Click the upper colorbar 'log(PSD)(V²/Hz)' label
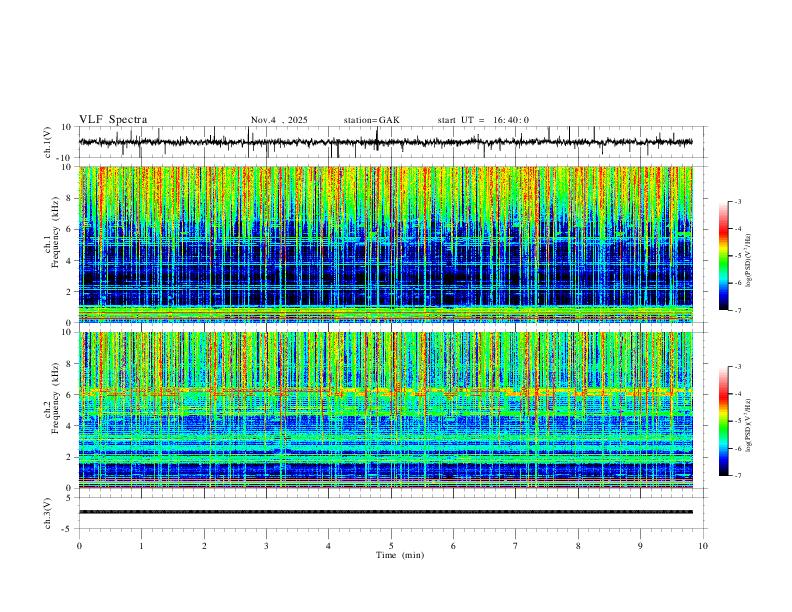Screen dimensions: 792x612 (748, 261)
